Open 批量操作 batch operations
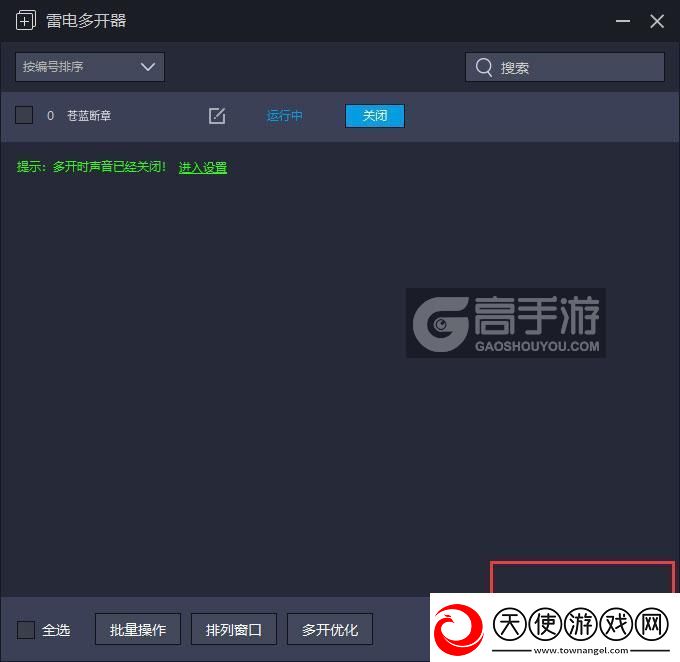The height and width of the screenshot is (662, 680). 138,629
